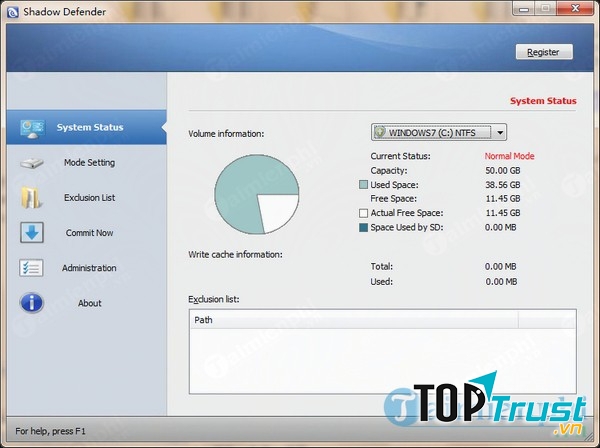Click the Administration checklist icon
The image size is (600, 448).
pos(32,268)
